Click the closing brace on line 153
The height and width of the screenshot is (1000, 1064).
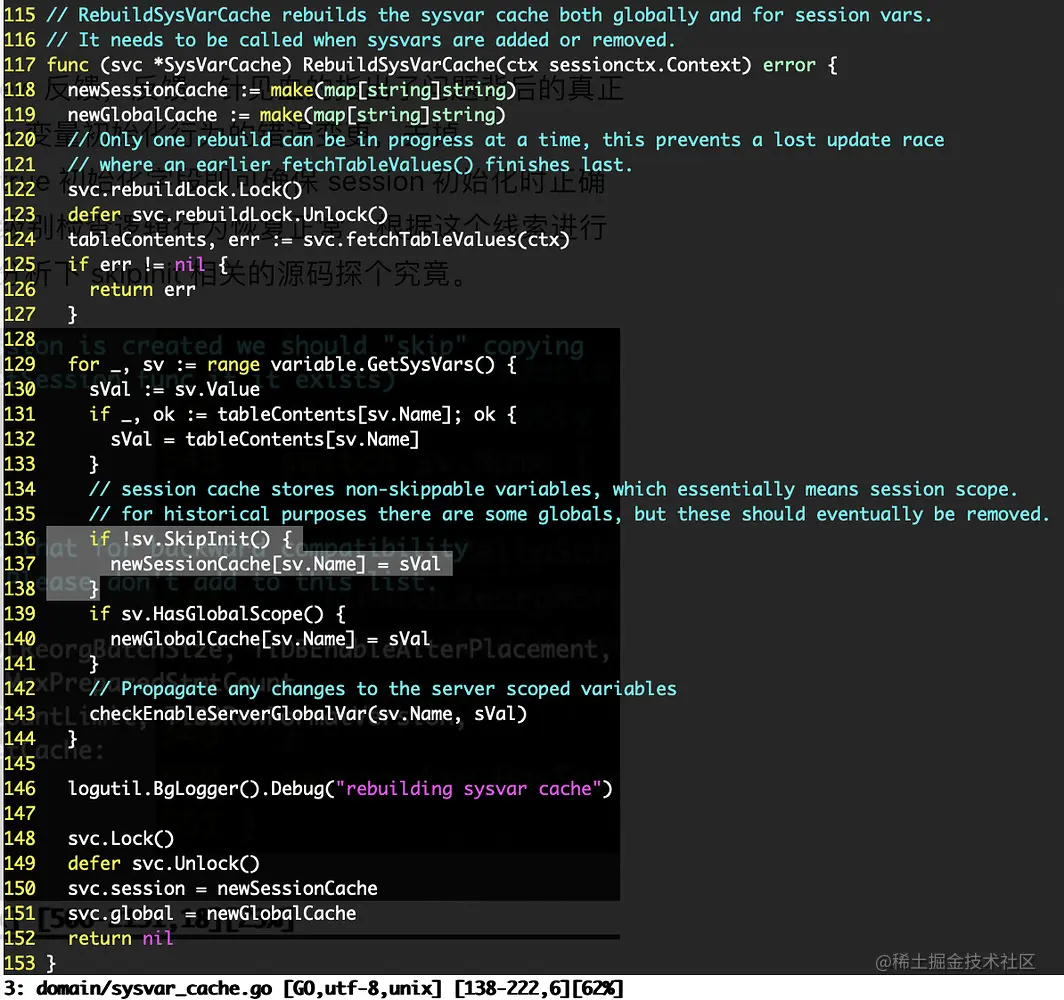pyautogui.click(x=51, y=963)
